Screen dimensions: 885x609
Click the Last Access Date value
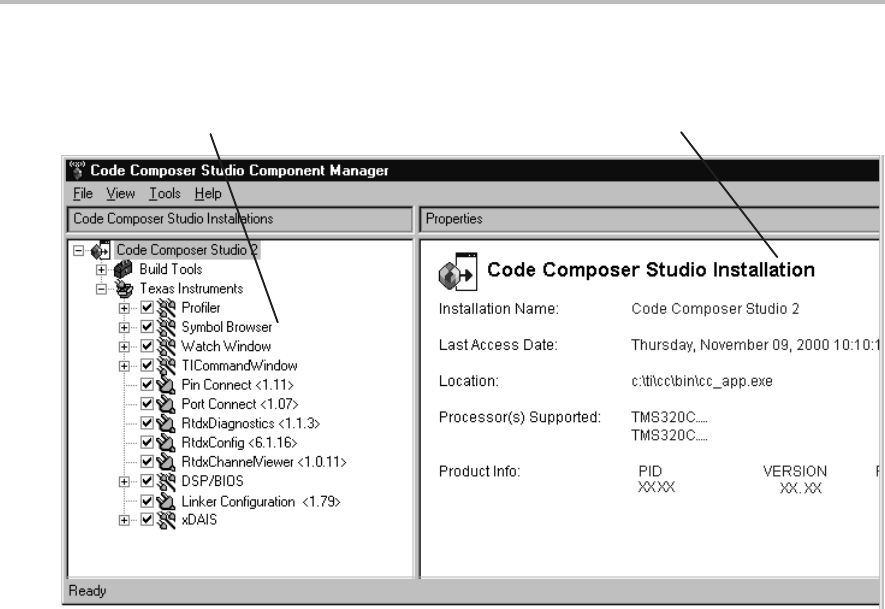(x=755, y=345)
